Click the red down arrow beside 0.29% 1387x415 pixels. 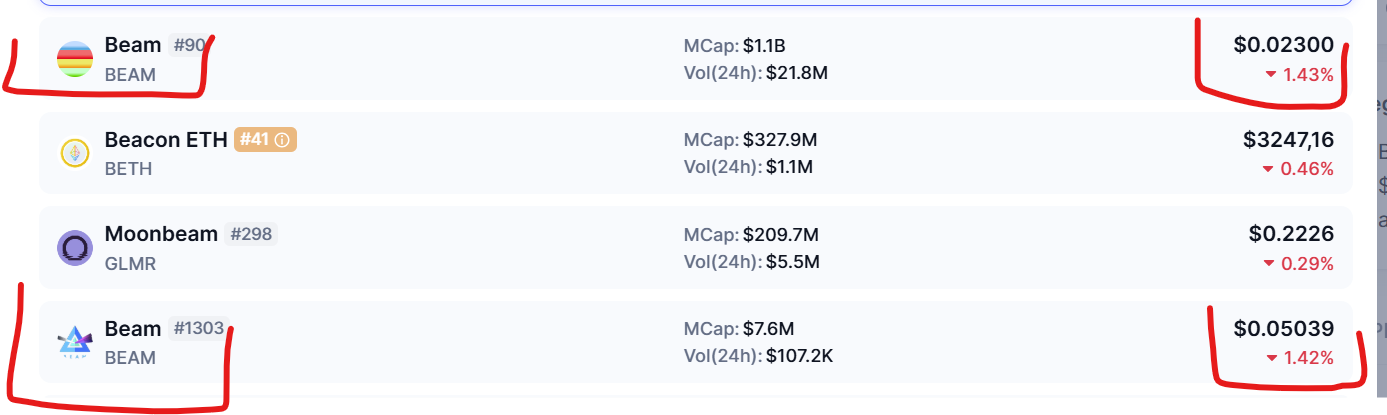(1270, 264)
